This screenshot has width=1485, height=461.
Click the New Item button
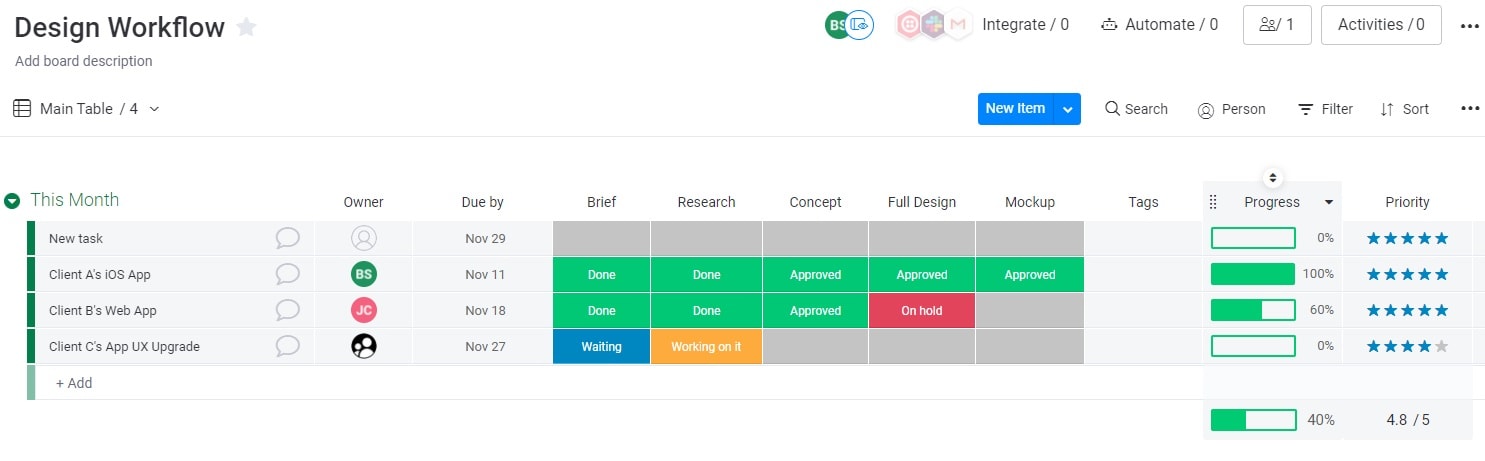tap(1016, 109)
